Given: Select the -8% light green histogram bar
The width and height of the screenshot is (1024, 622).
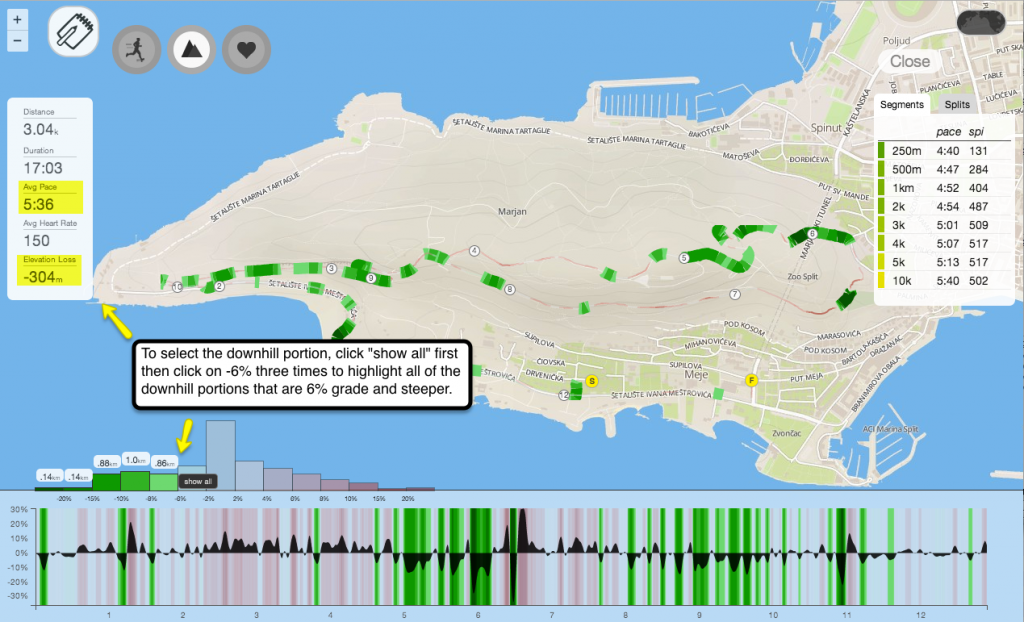Looking at the screenshot, I should (163, 482).
